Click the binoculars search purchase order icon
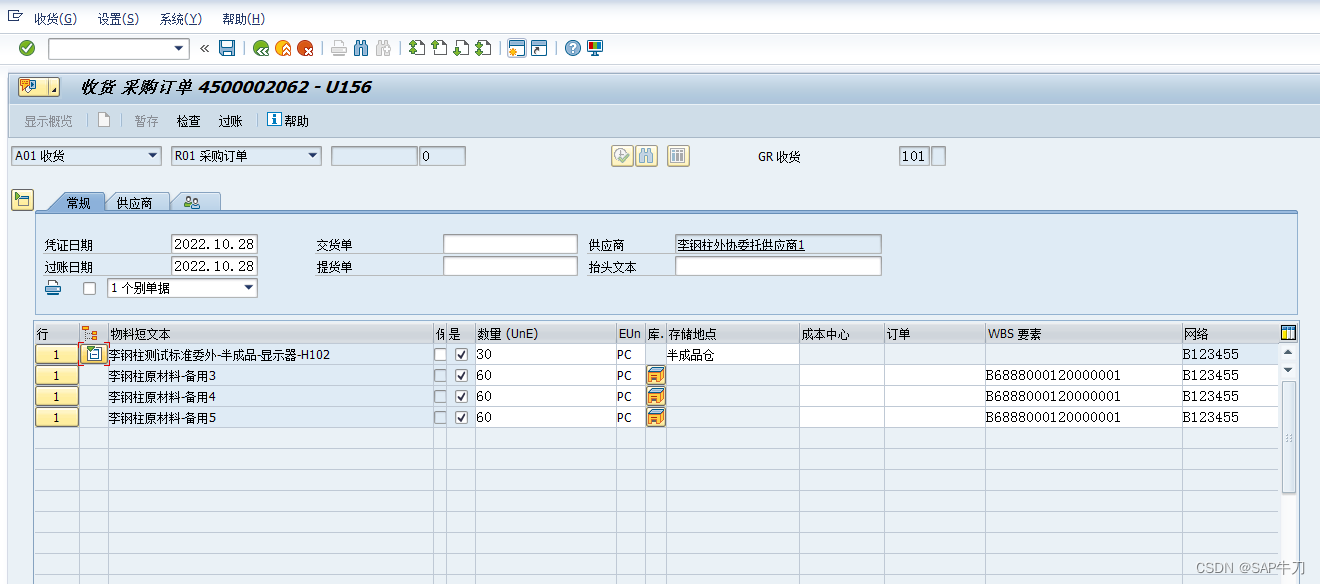Screen dimensions: 1320x584 click(647, 156)
